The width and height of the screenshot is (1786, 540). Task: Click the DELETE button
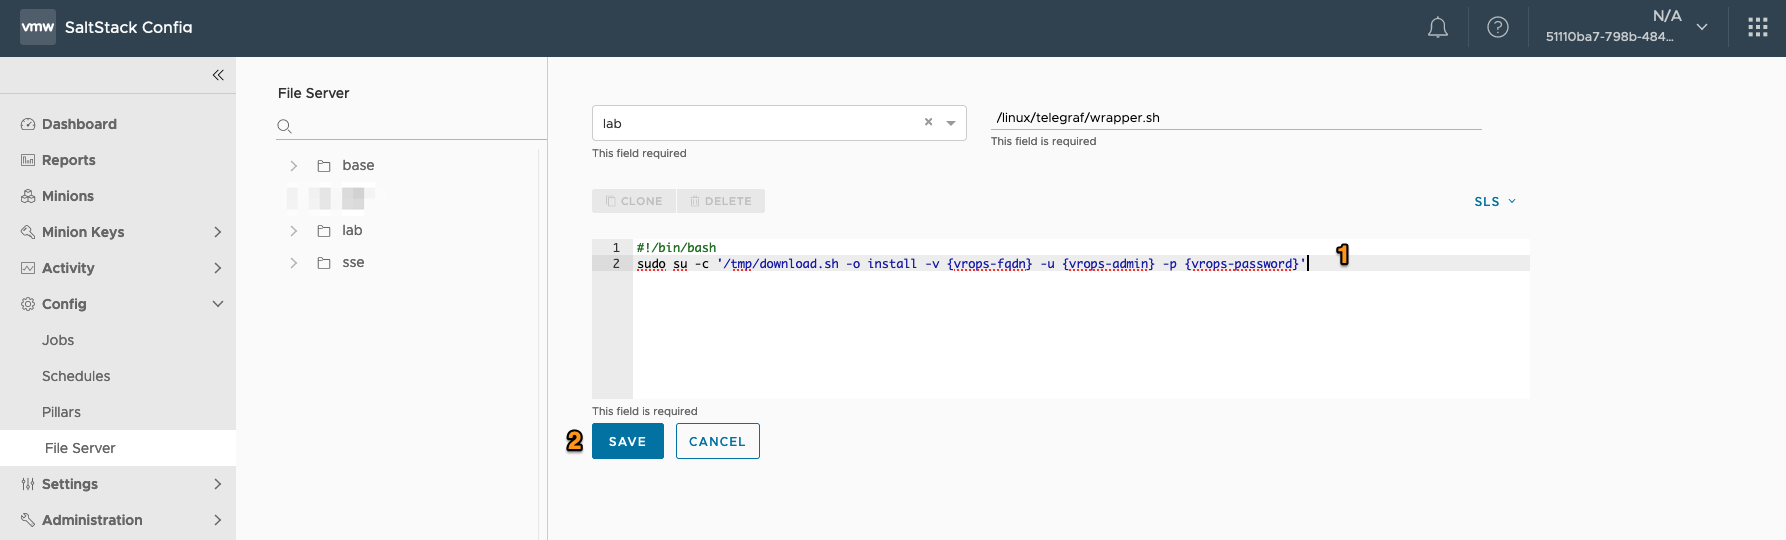point(721,201)
